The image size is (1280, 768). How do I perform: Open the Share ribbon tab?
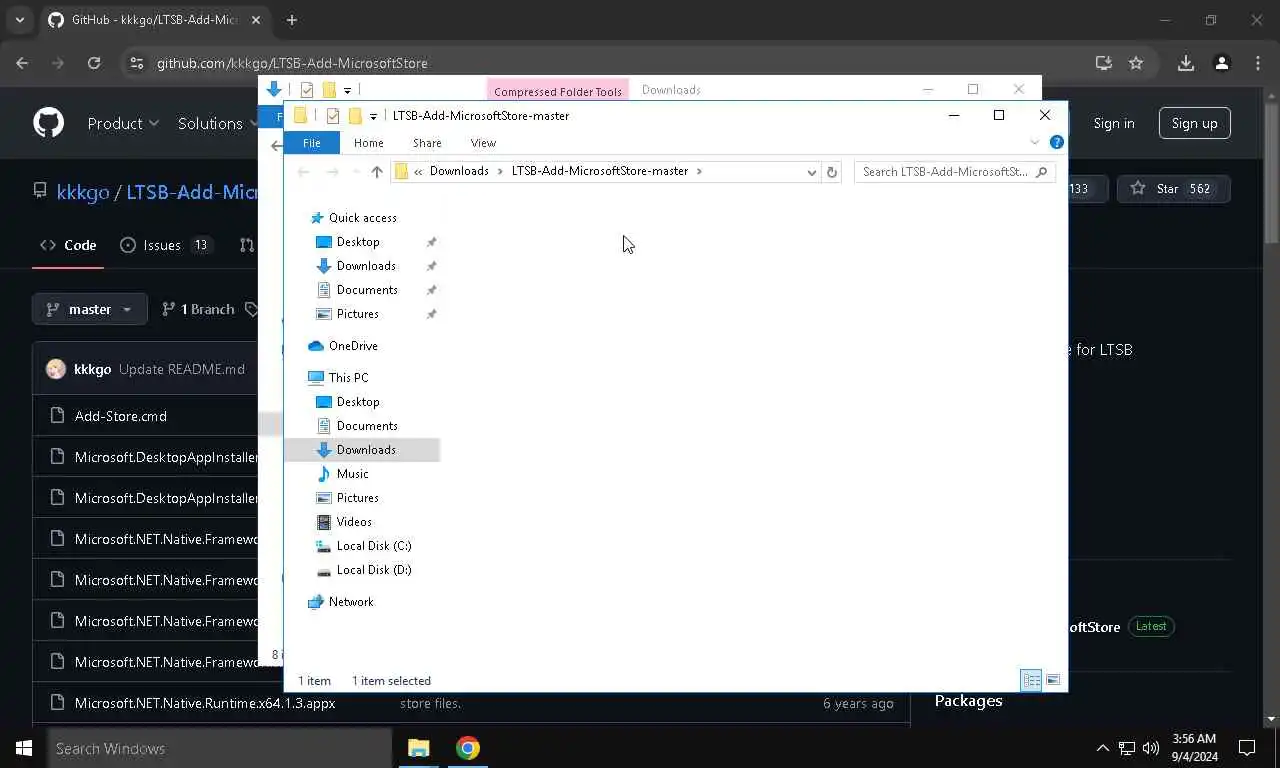427,143
